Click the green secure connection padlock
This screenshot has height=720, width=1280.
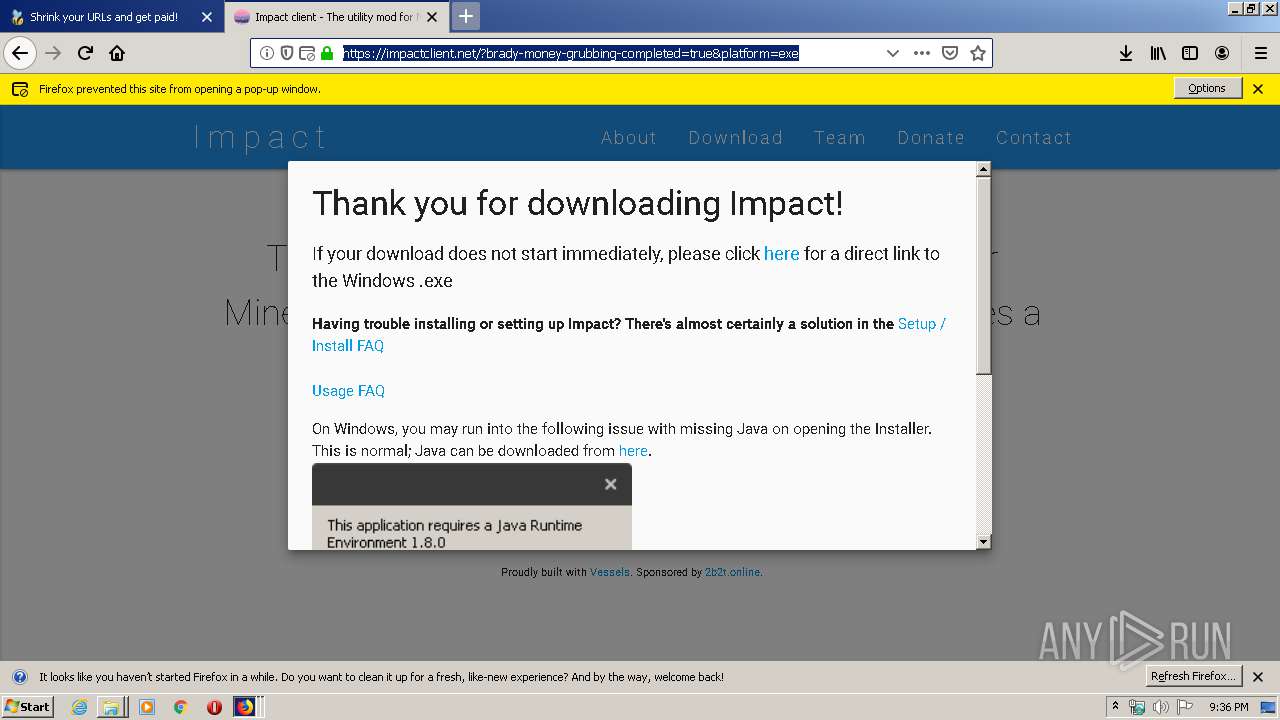point(327,53)
